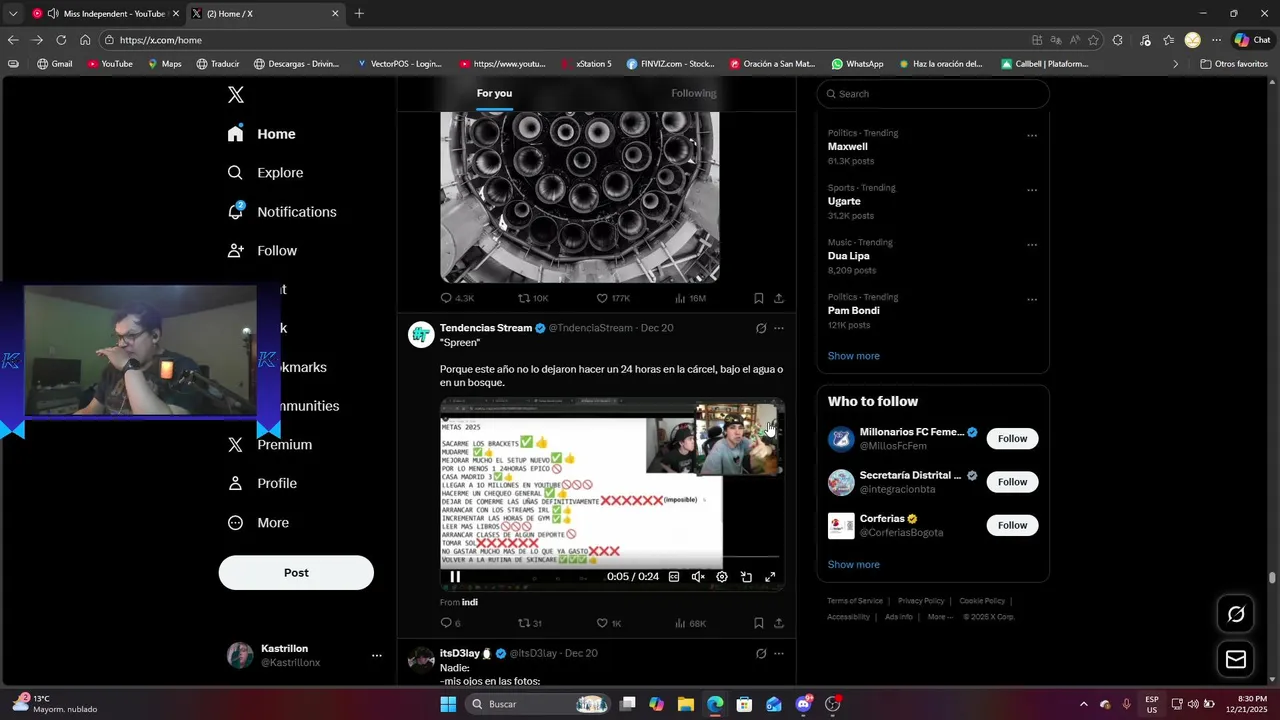
Task: Repost the Tendencias Stream post
Action: point(529,623)
